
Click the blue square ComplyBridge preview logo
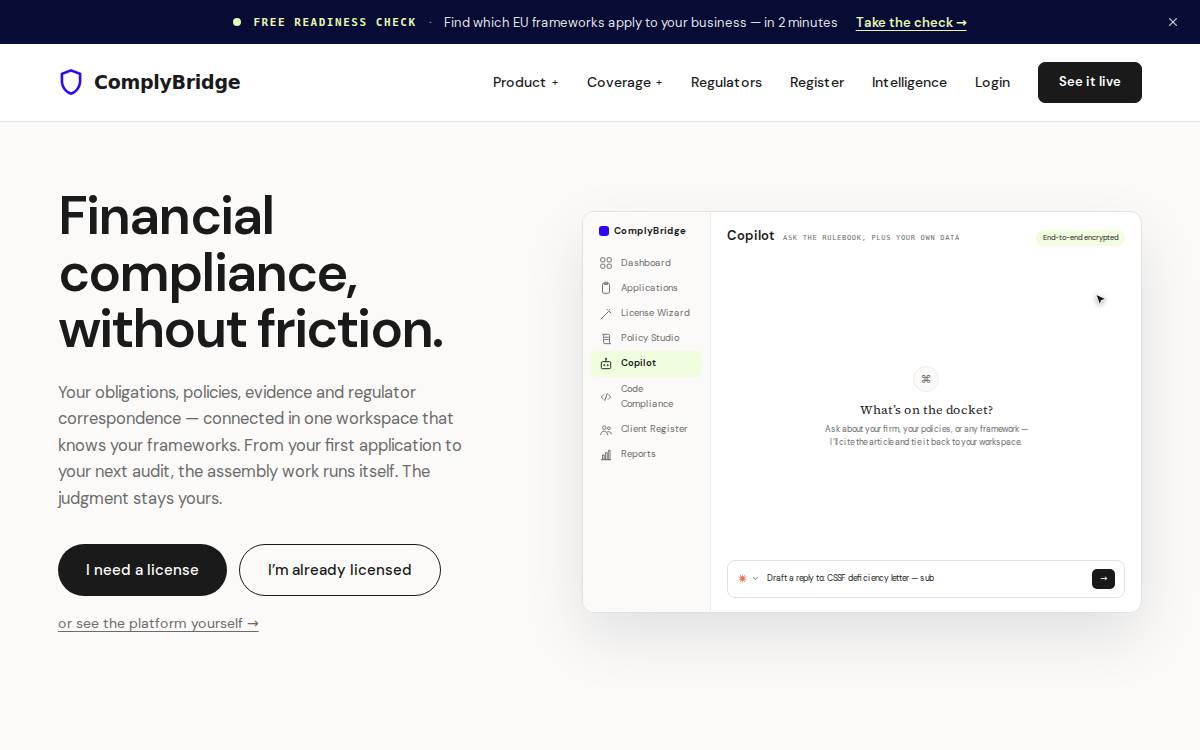[x=604, y=231]
